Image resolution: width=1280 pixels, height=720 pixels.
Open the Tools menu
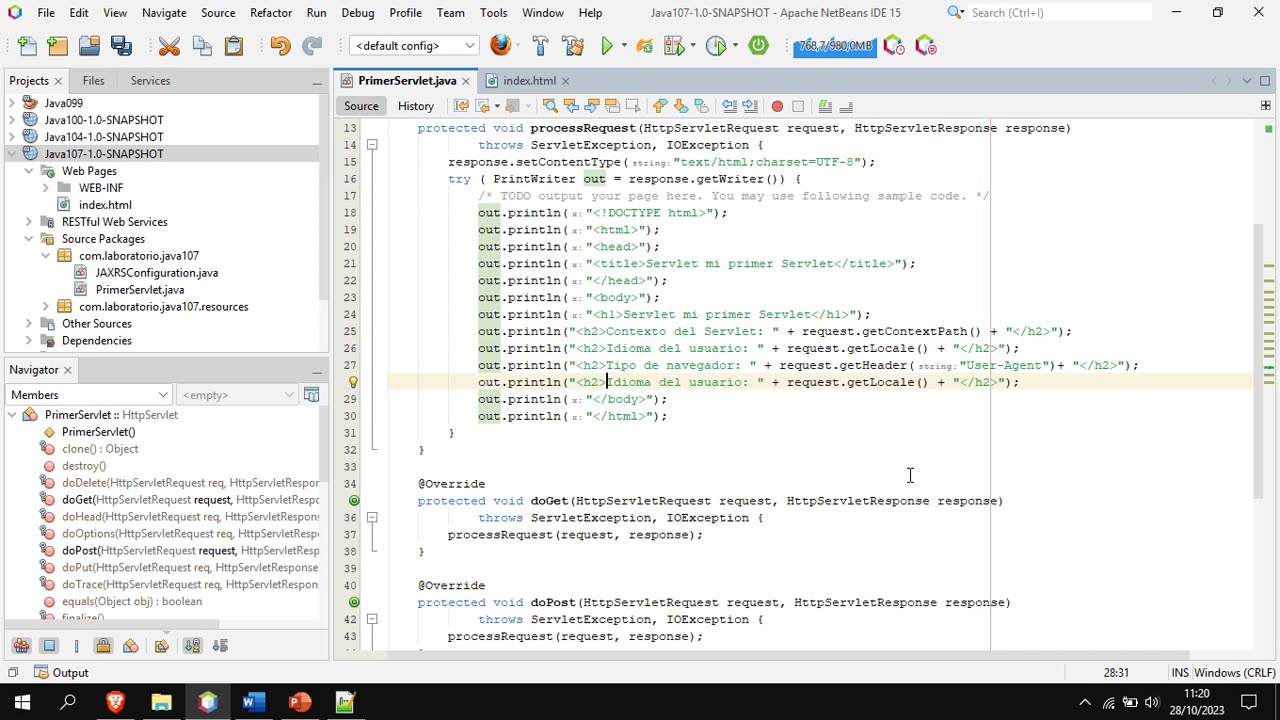(x=493, y=13)
